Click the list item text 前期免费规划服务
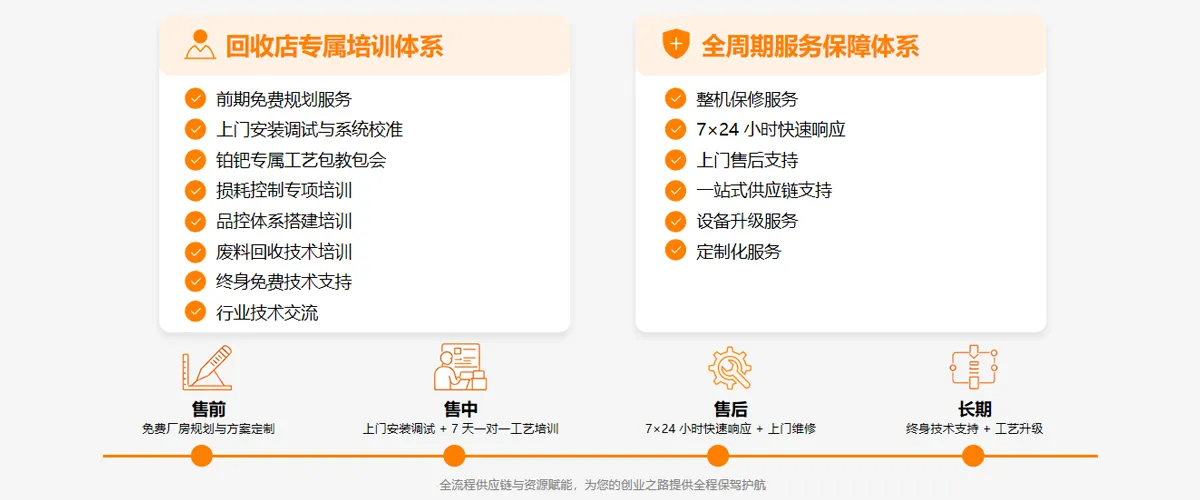The image size is (1200, 500). [x=284, y=100]
